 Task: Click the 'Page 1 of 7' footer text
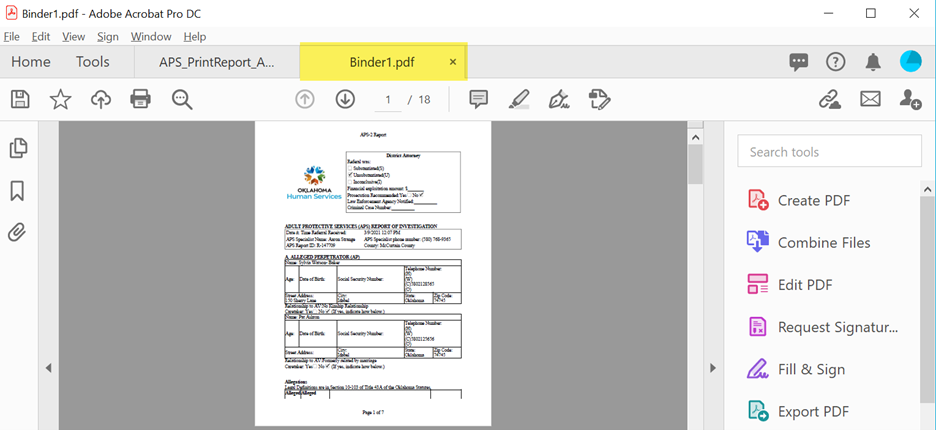372,412
